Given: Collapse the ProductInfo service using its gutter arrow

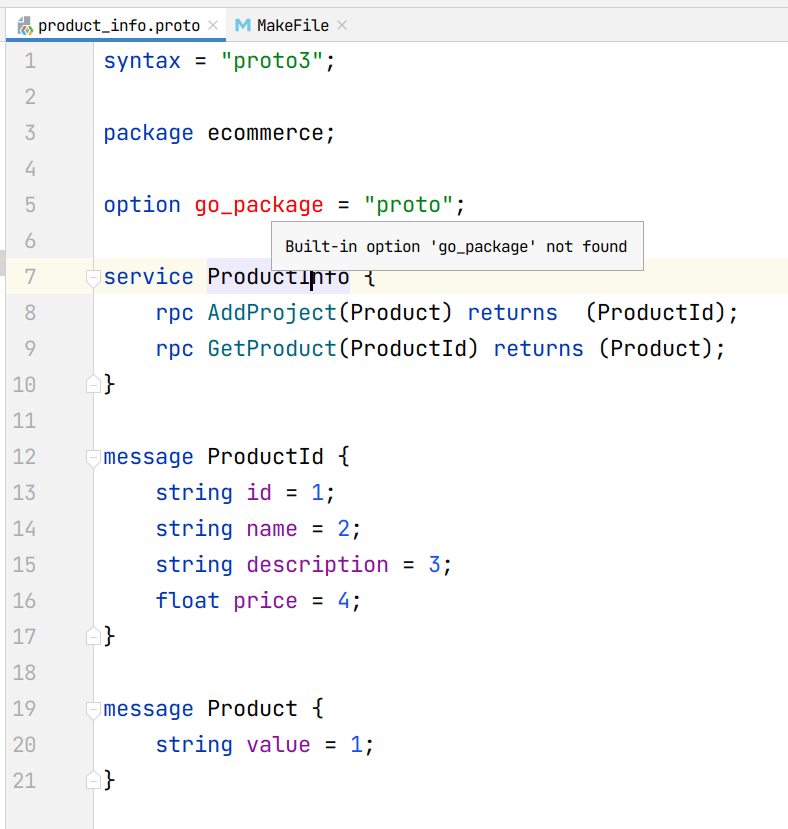Looking at the screenshot, I should [x=92, y=276].
